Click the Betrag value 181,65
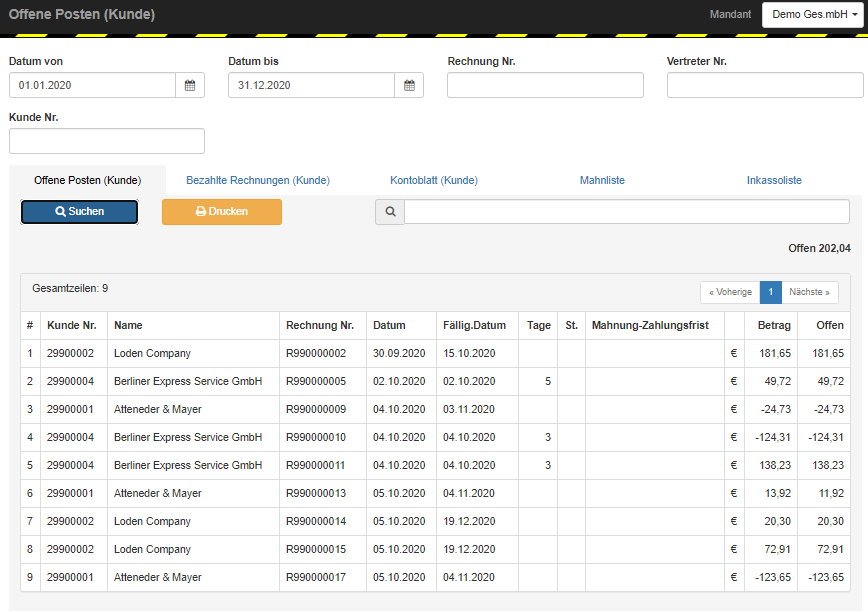Image resolution: width=868 pixels, height=612 pixels. click(x=775, y=354)
